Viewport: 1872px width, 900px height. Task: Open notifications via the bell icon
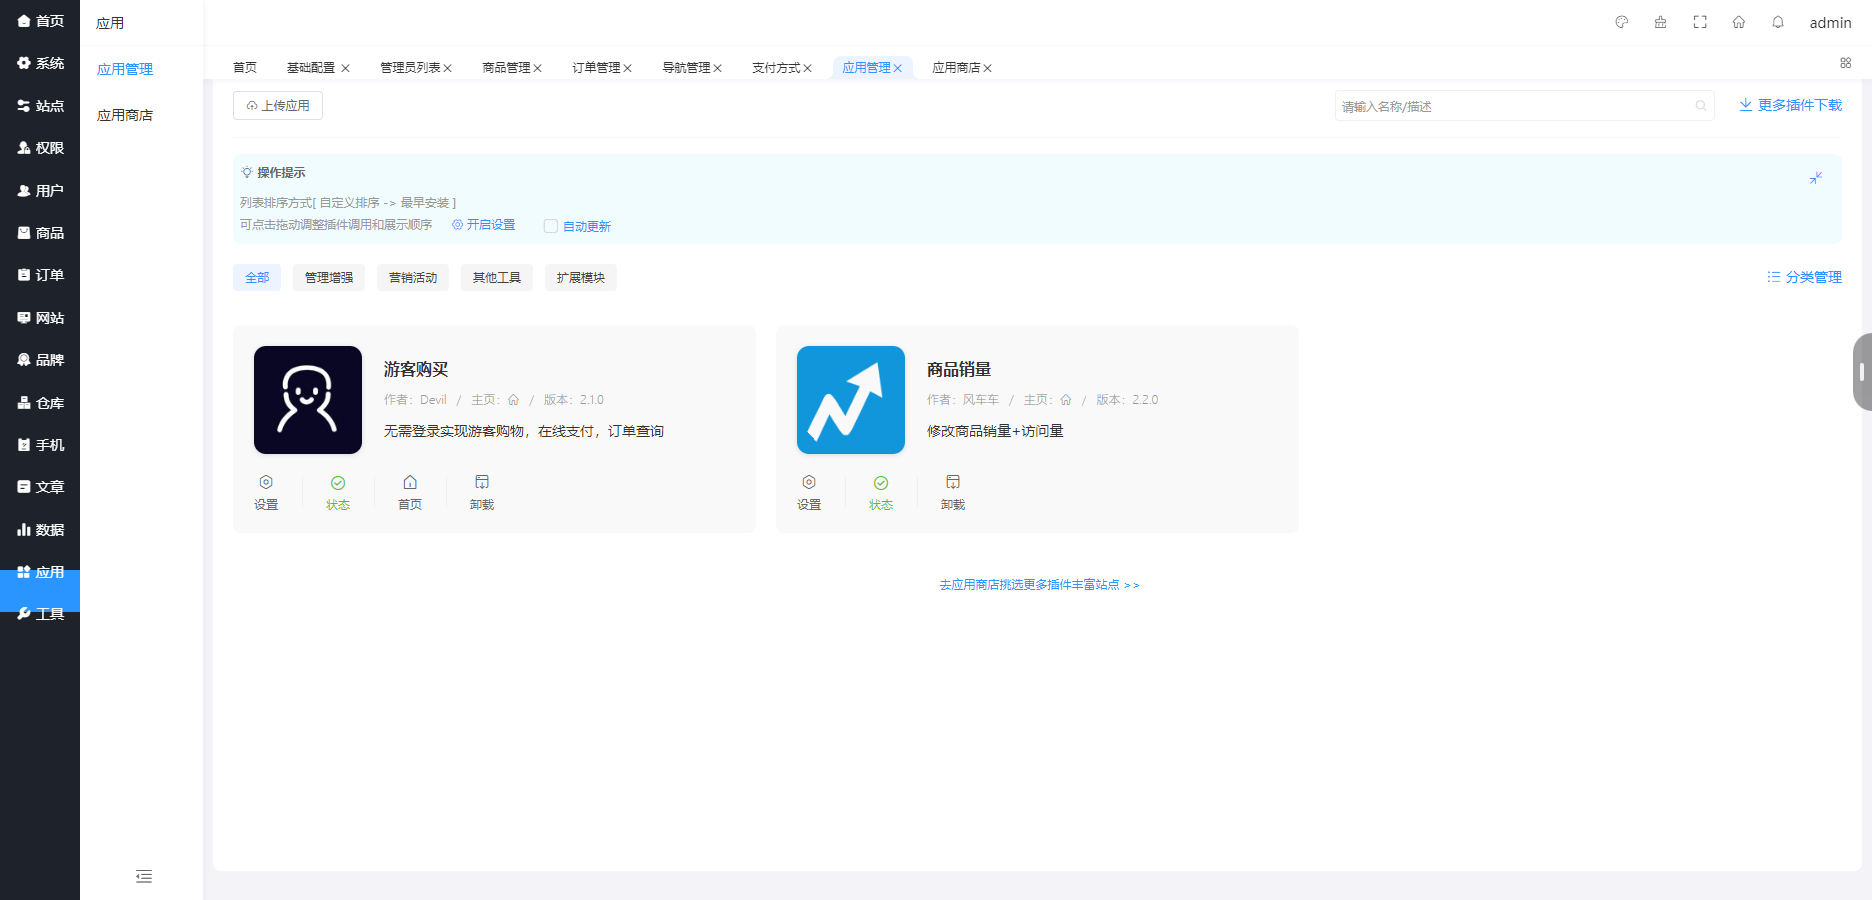click(x=1778, y=22)
